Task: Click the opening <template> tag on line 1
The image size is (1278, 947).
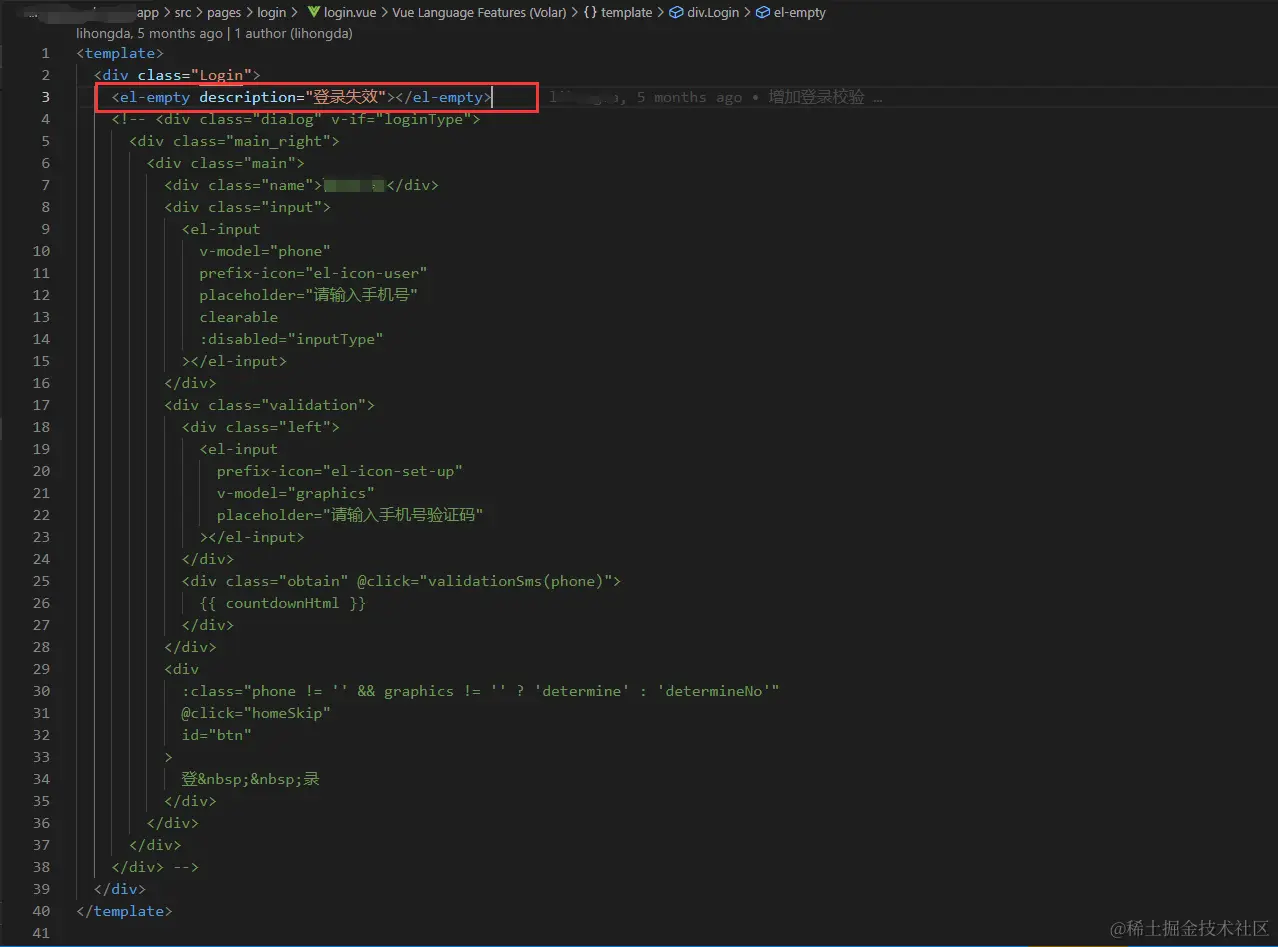Action: tap(120, 53)
